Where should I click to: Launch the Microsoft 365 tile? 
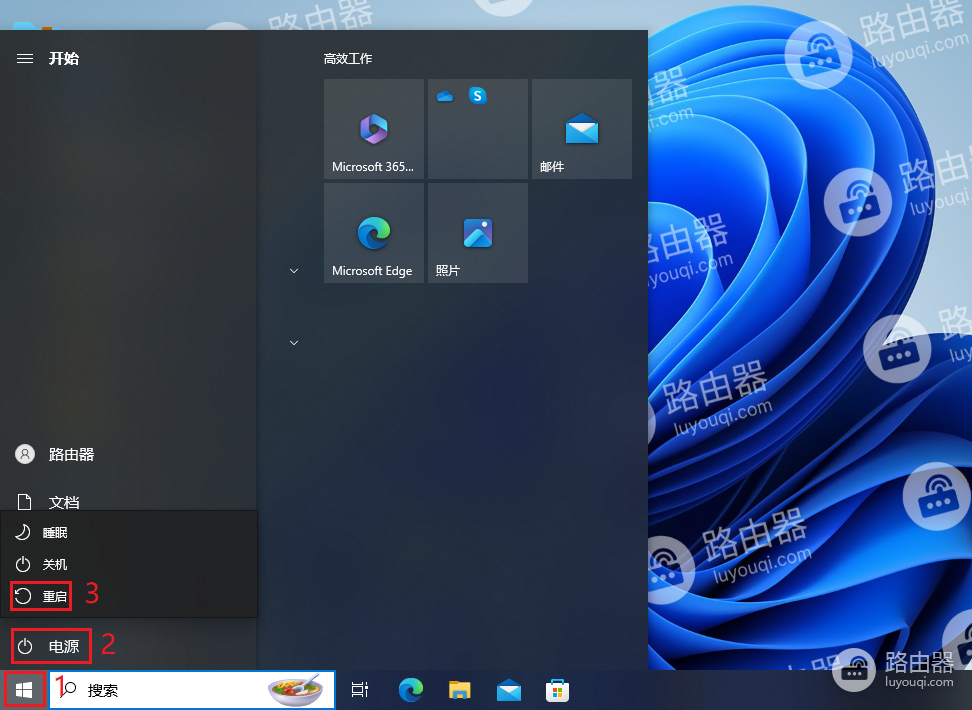[374, 129]
